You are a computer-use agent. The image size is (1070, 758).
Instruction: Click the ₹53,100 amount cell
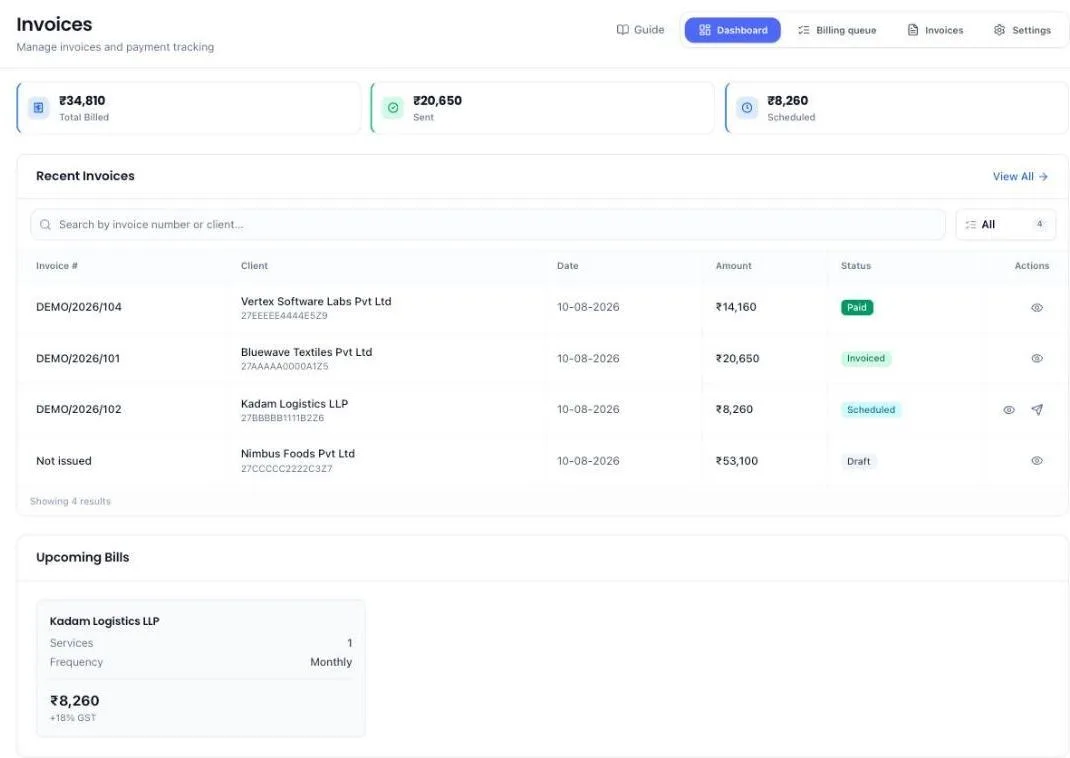pos(736,461)
